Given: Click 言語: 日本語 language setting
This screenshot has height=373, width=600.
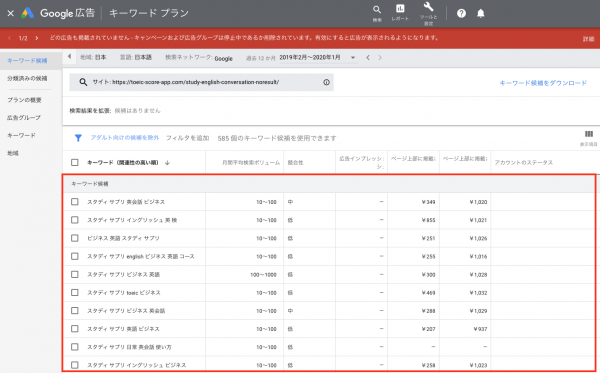Looking at the screenshot, I should pos(136,57).
